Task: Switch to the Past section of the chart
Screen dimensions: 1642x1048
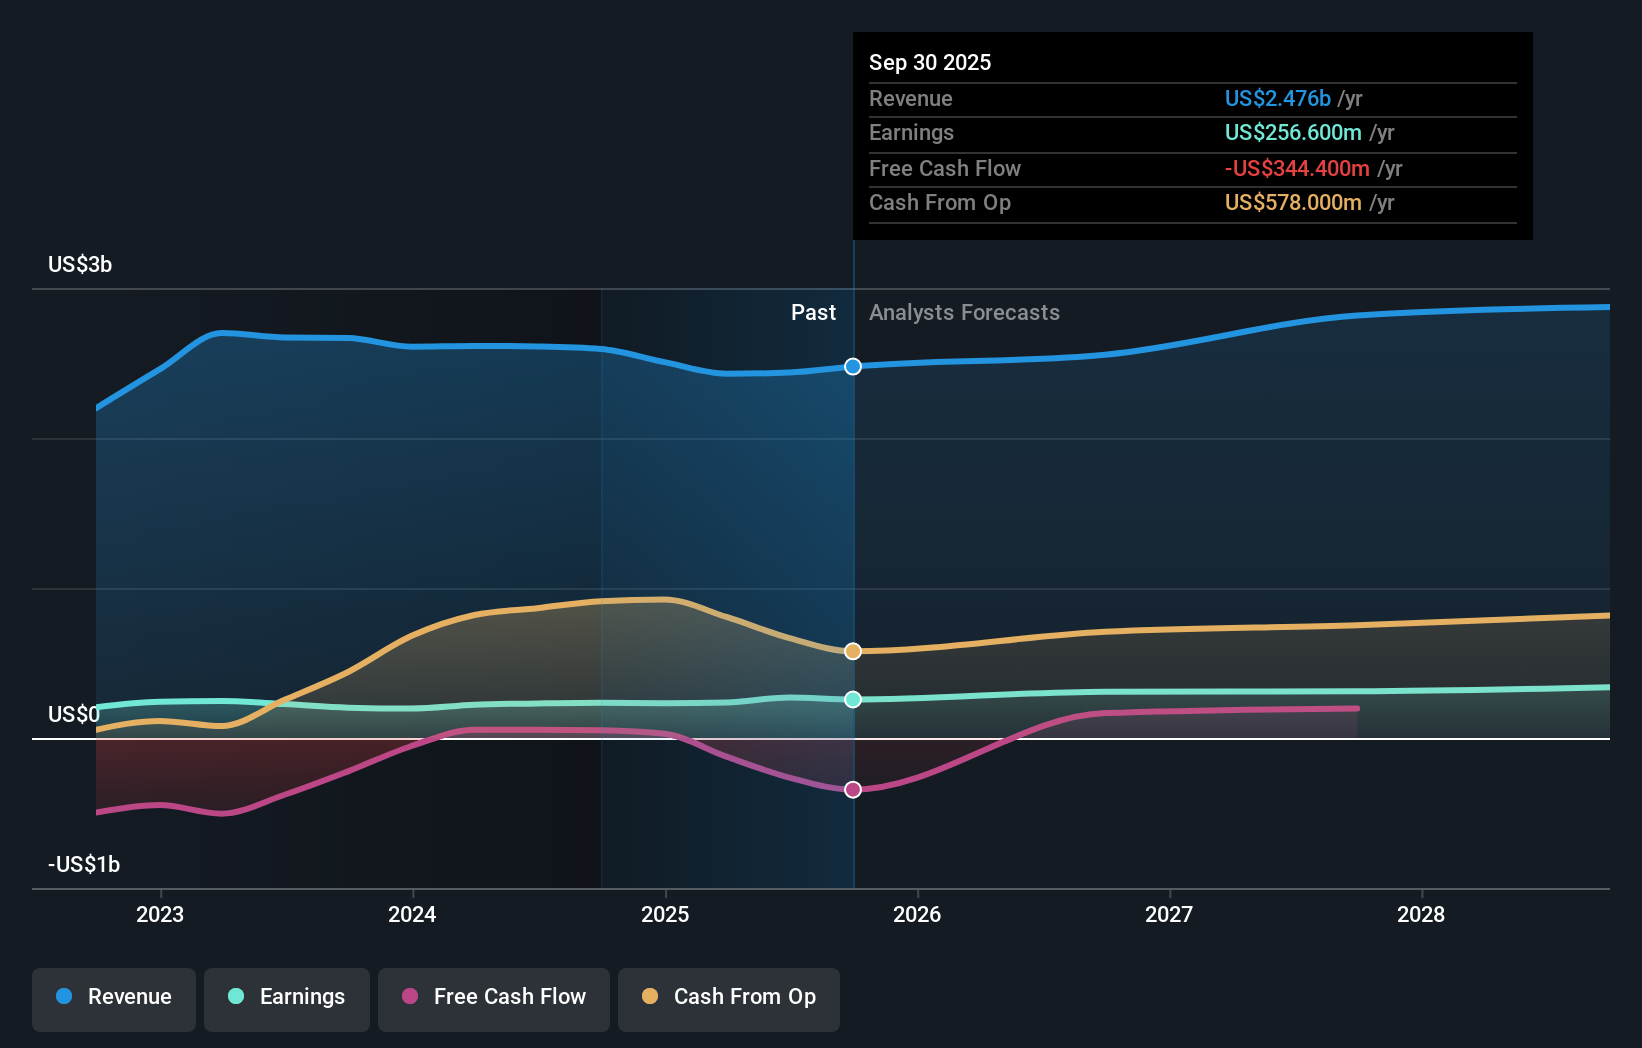Action: (x=813, y=312)
